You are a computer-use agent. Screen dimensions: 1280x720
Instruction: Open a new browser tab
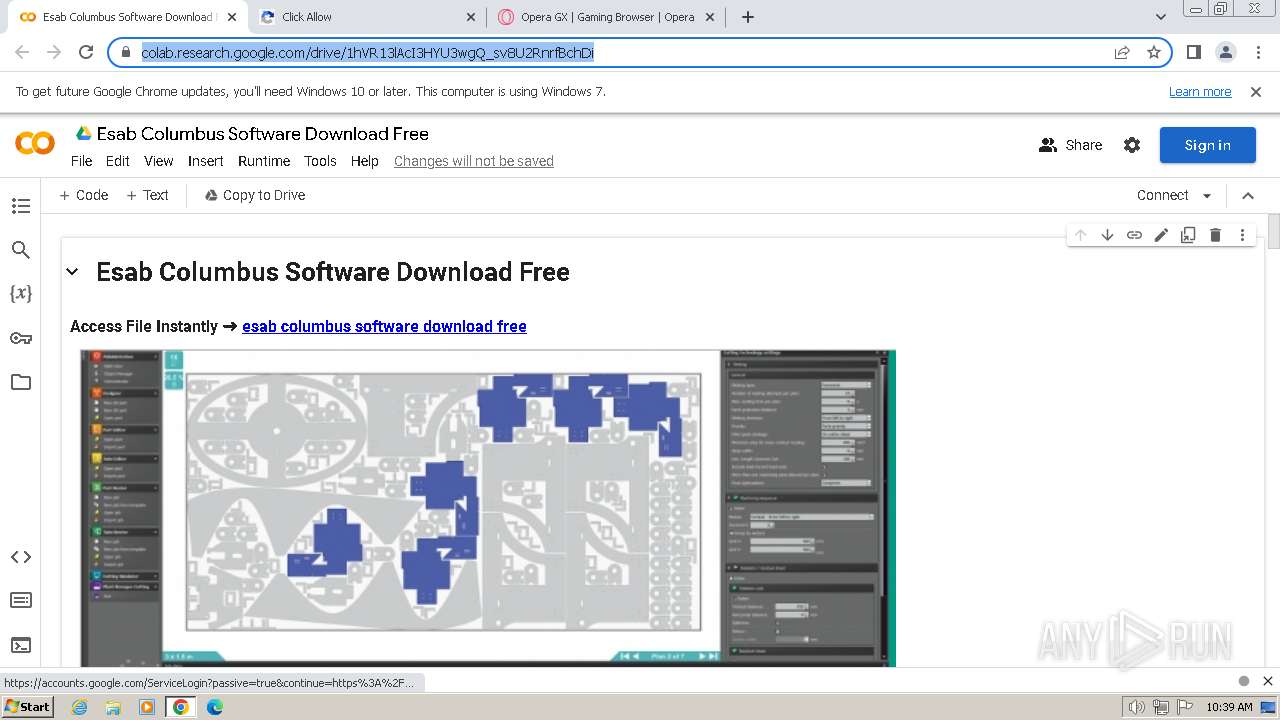point(748,17)
